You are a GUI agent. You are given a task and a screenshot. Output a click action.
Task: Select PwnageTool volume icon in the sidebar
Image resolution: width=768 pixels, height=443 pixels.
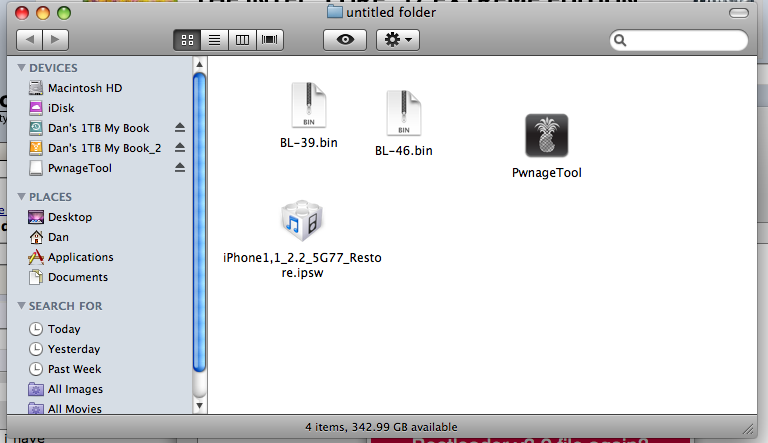pos(36,168)
